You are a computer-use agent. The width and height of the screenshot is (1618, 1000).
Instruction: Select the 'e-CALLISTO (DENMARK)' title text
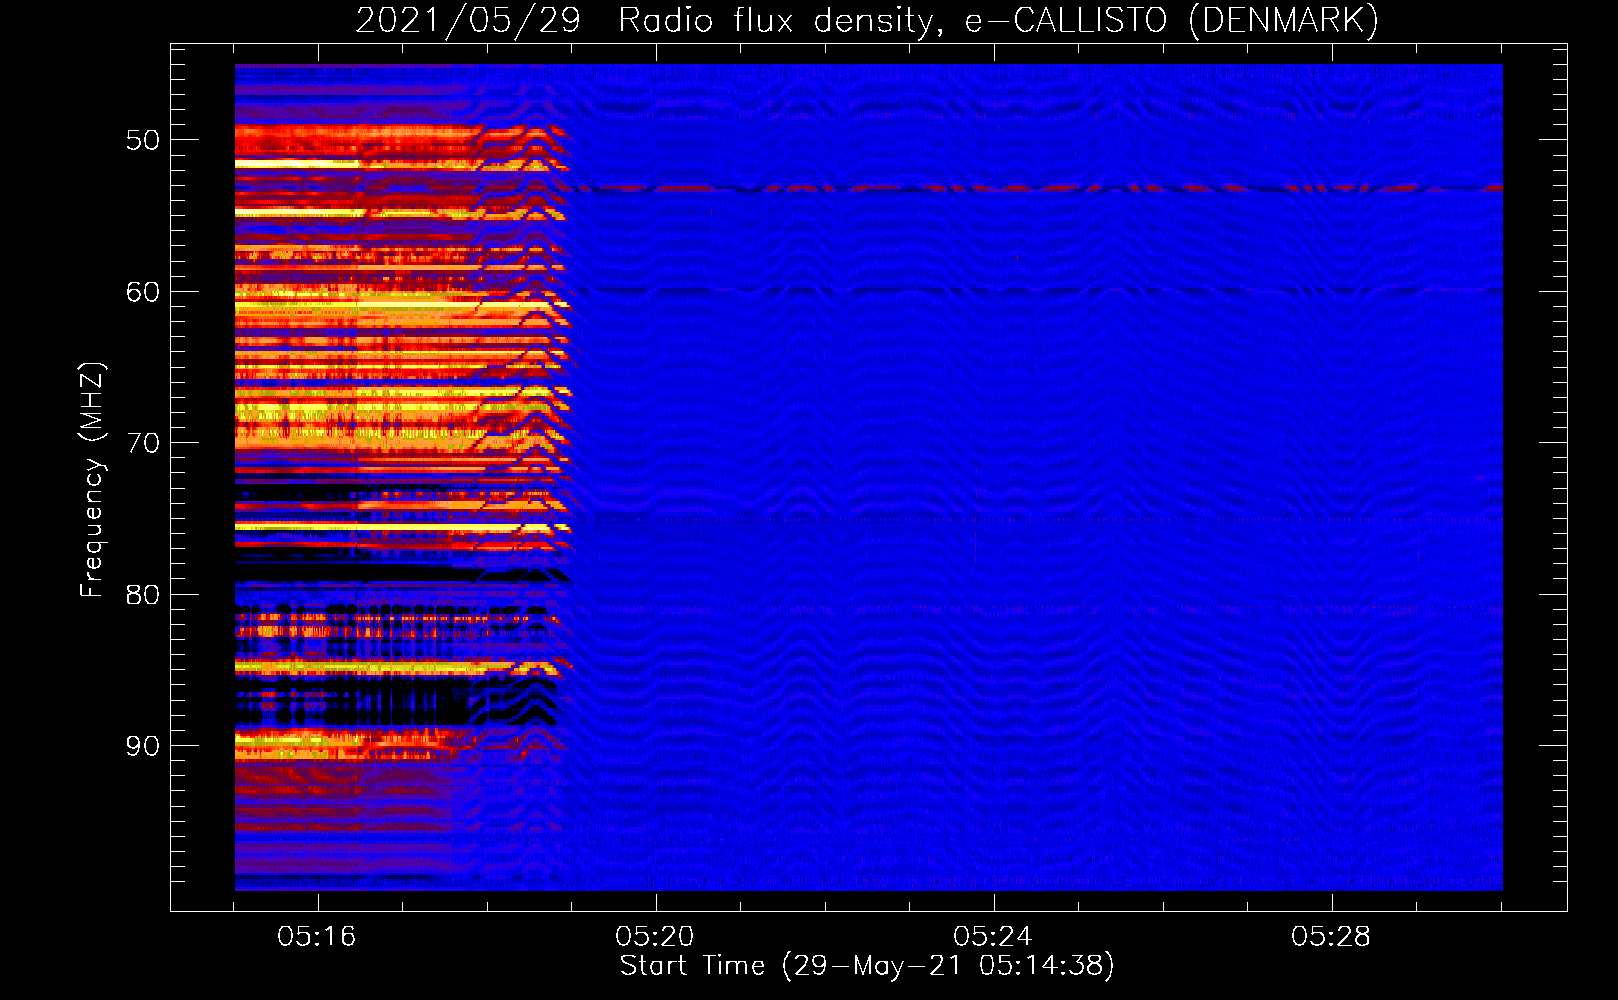[1172, 21]
